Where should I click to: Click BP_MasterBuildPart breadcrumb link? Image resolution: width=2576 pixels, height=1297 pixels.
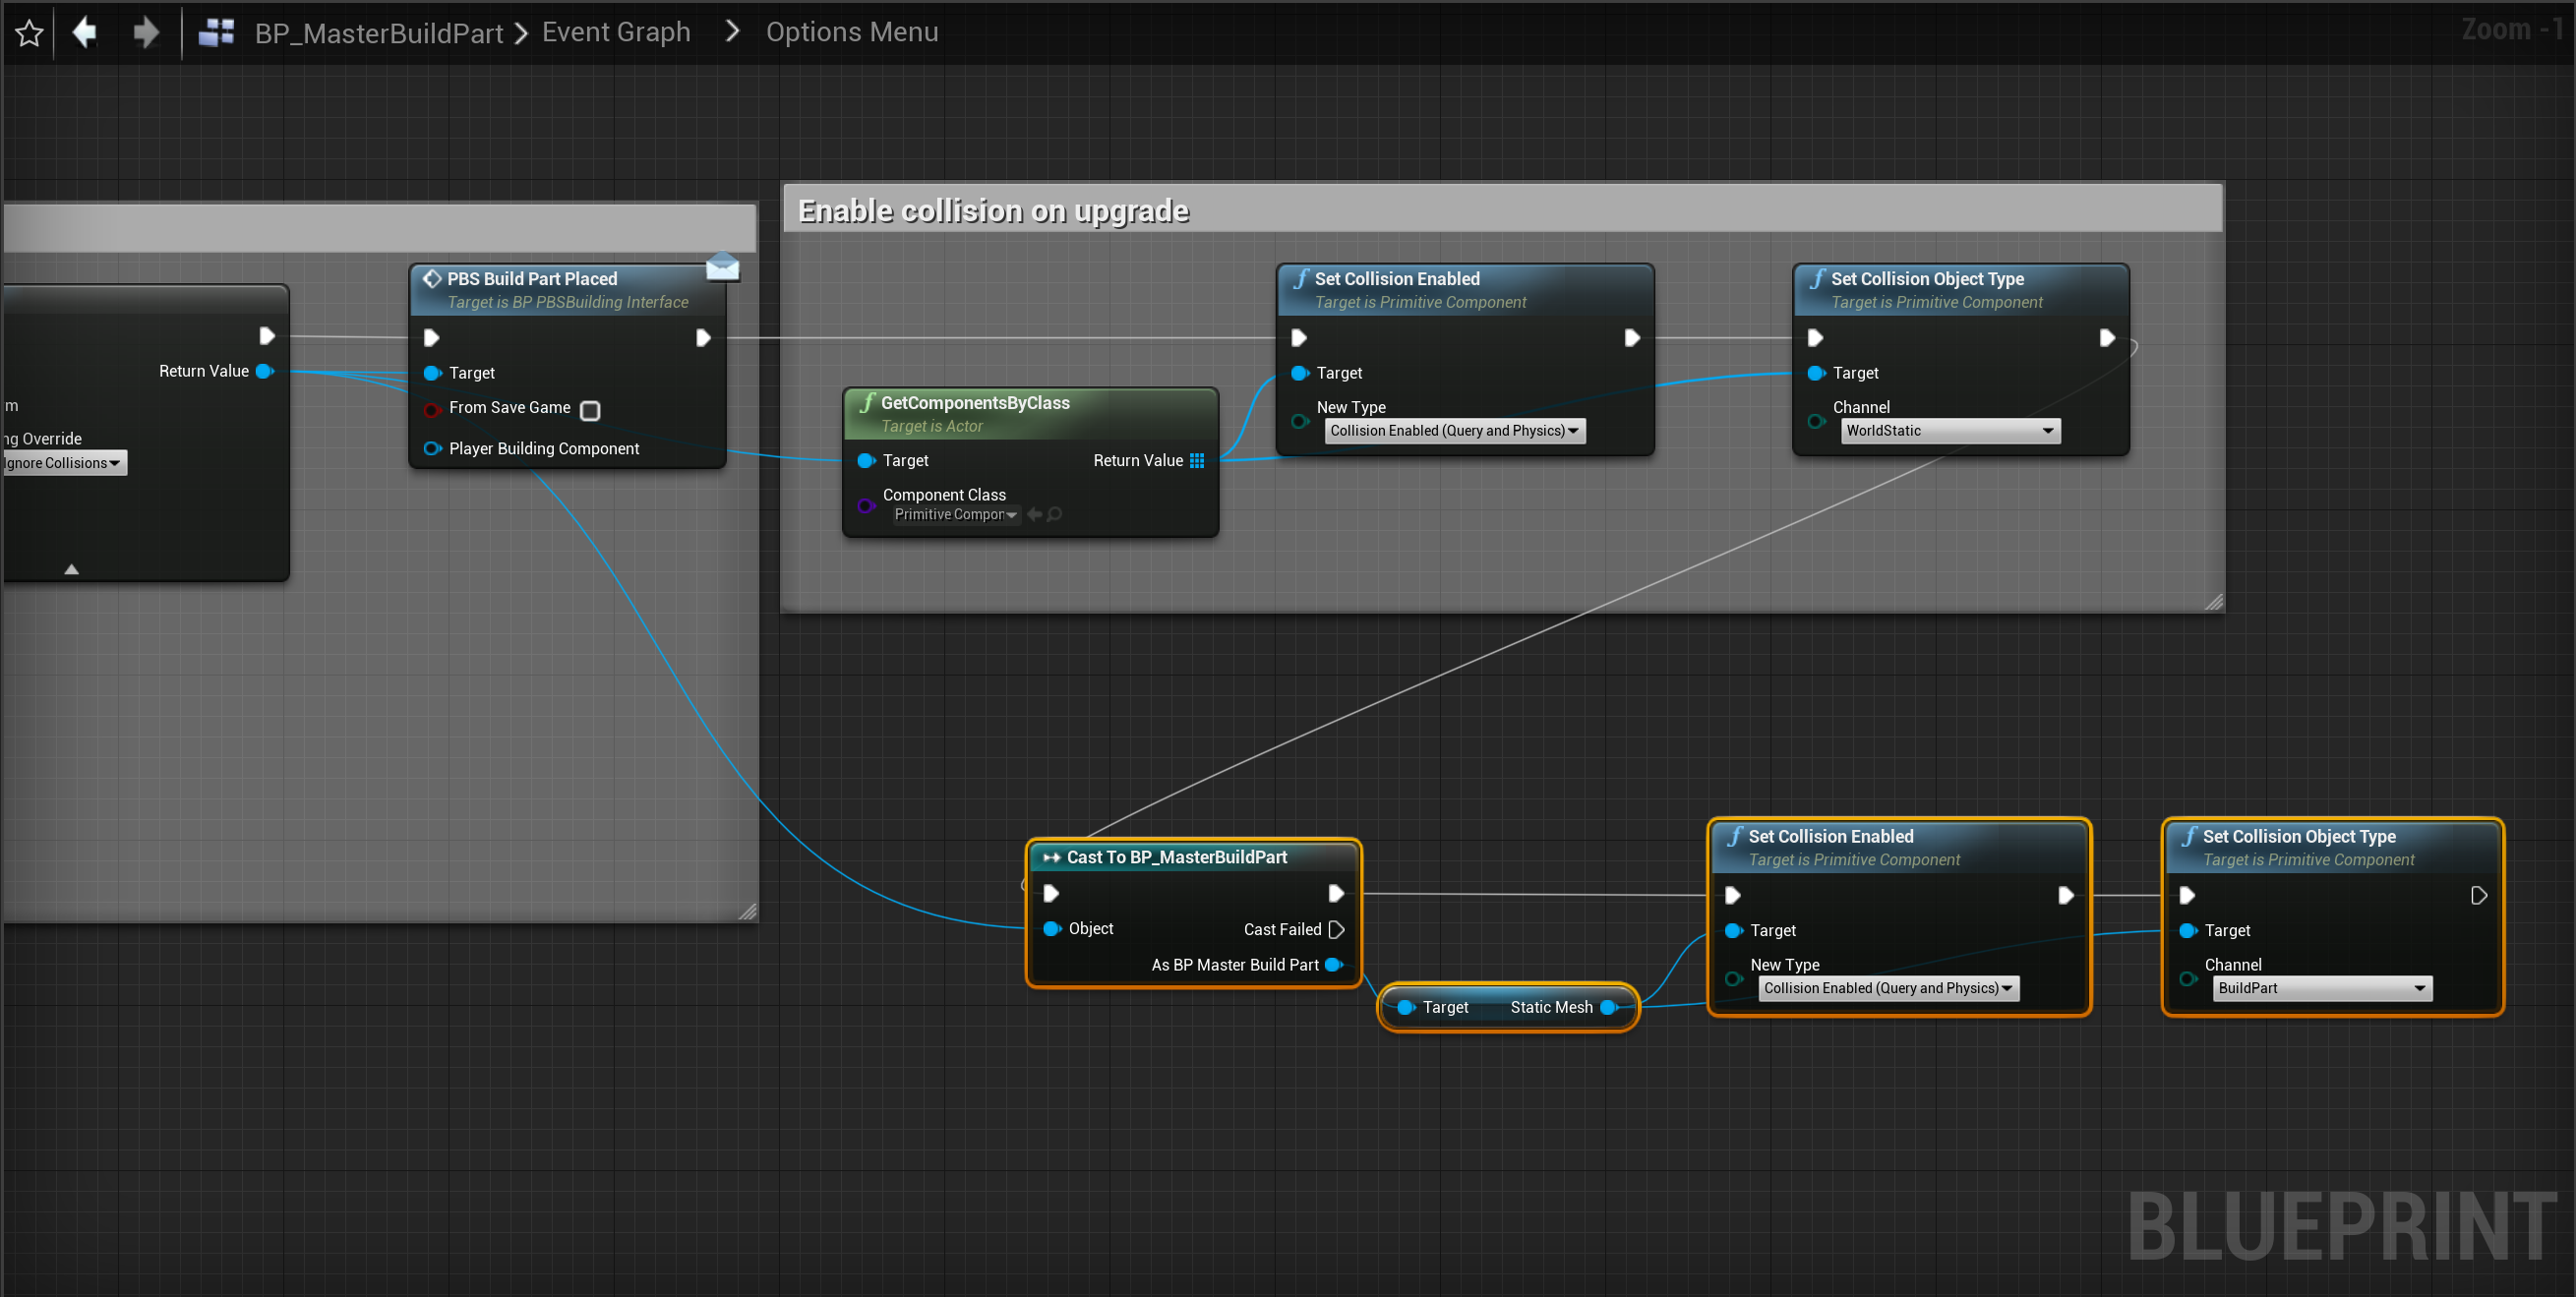tap(378, 33)
